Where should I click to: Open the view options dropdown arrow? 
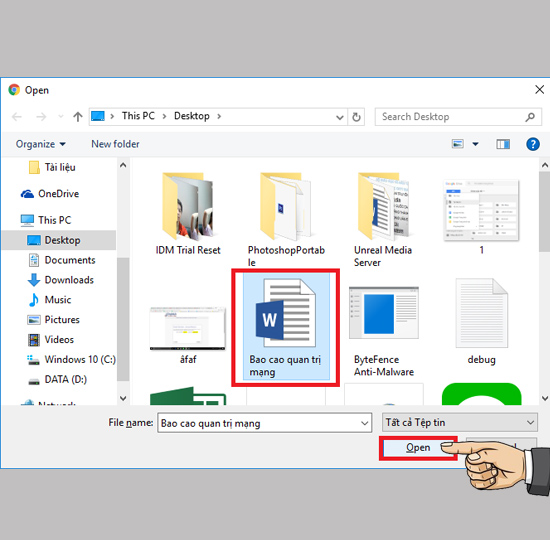click(x=475, y=144)
